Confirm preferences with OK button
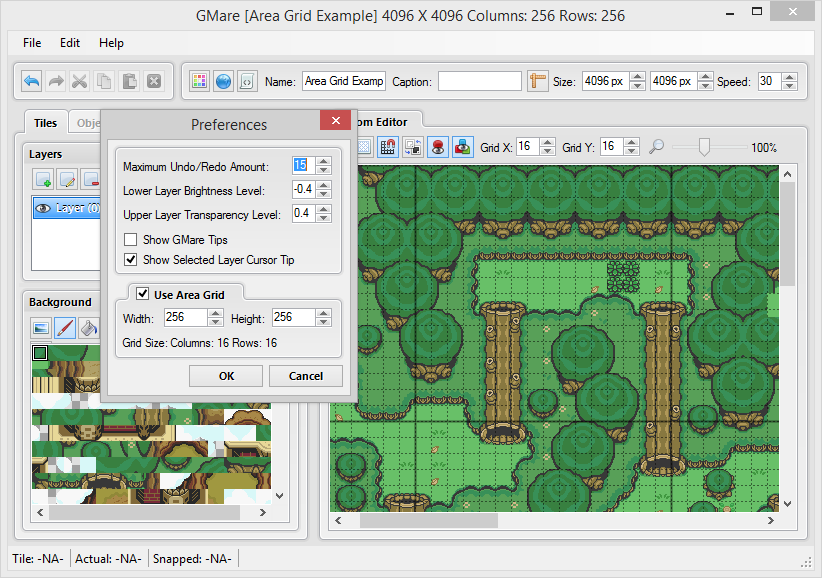Screen dimensions: 822x578 (x=226, y=376)
